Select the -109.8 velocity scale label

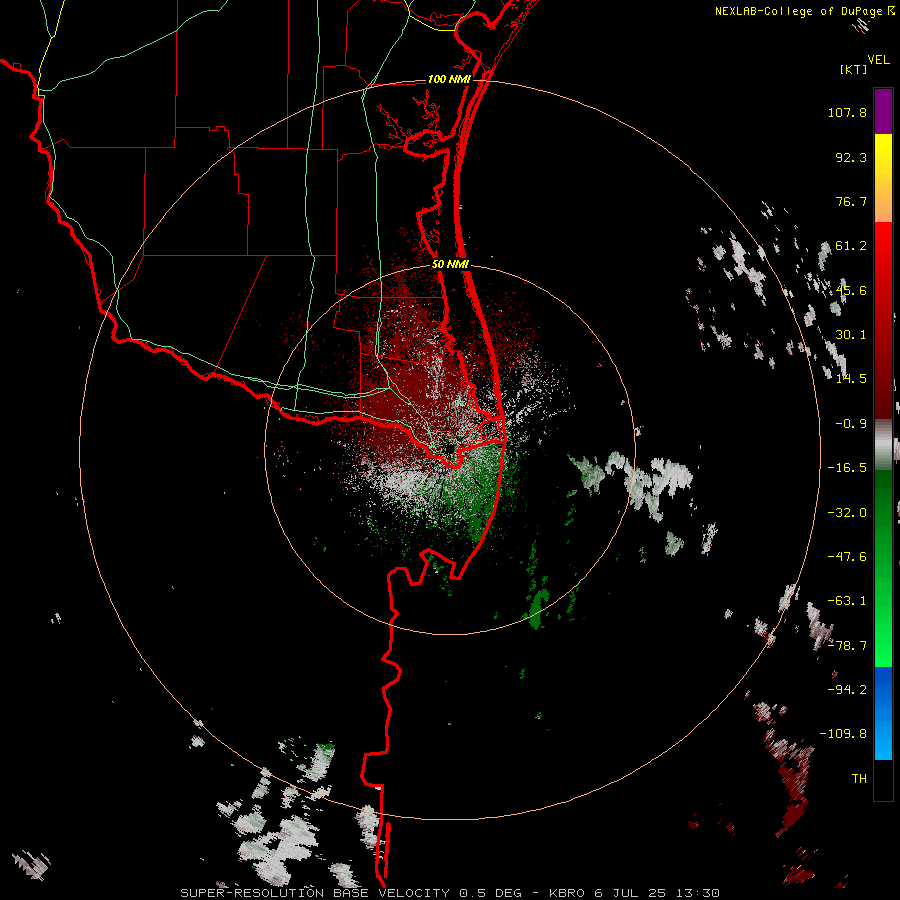click(843, 734)
